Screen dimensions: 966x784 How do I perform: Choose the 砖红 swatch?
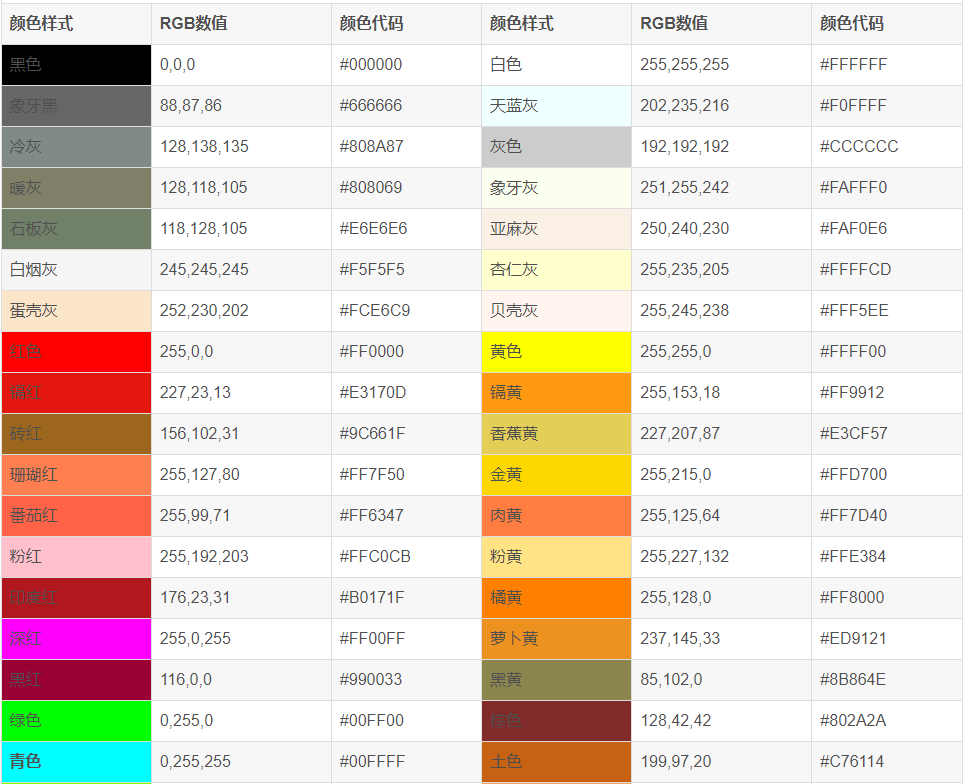(x=76, y=434)
